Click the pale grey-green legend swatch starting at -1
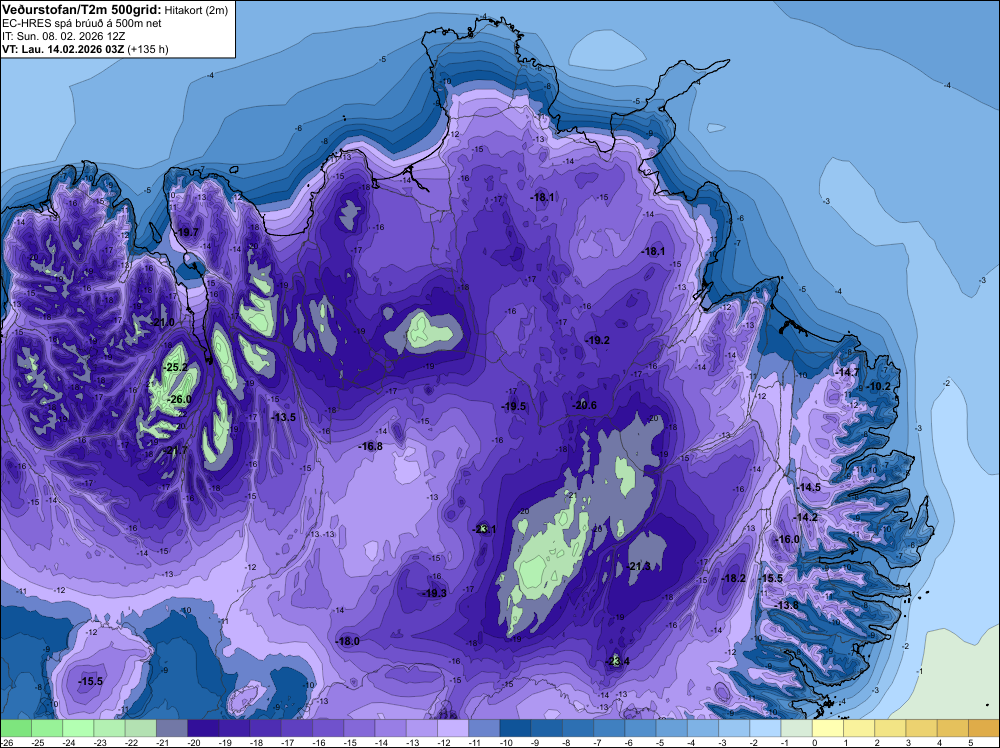 797,728
